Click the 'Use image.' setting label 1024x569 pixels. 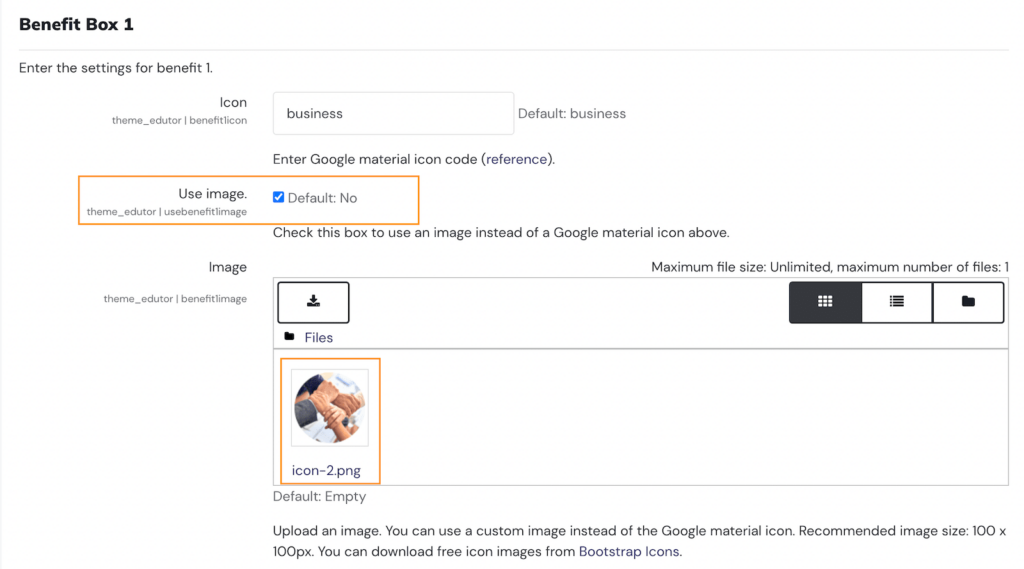(212, 194)
